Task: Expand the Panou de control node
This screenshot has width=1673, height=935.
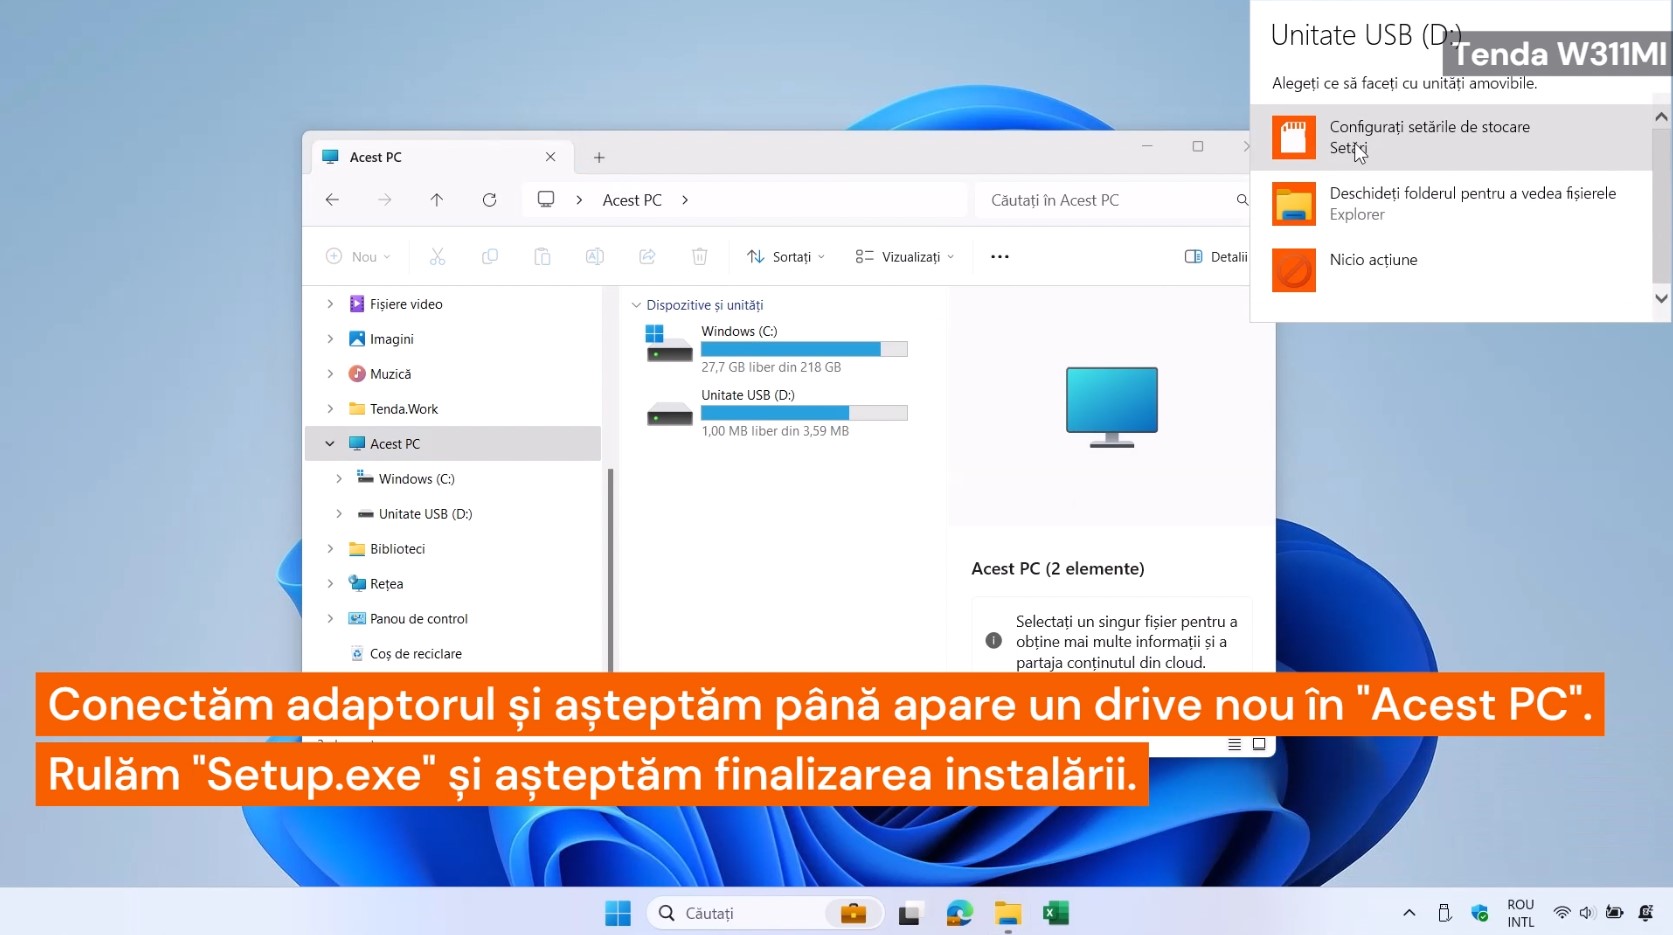Action: click(330, 619)
